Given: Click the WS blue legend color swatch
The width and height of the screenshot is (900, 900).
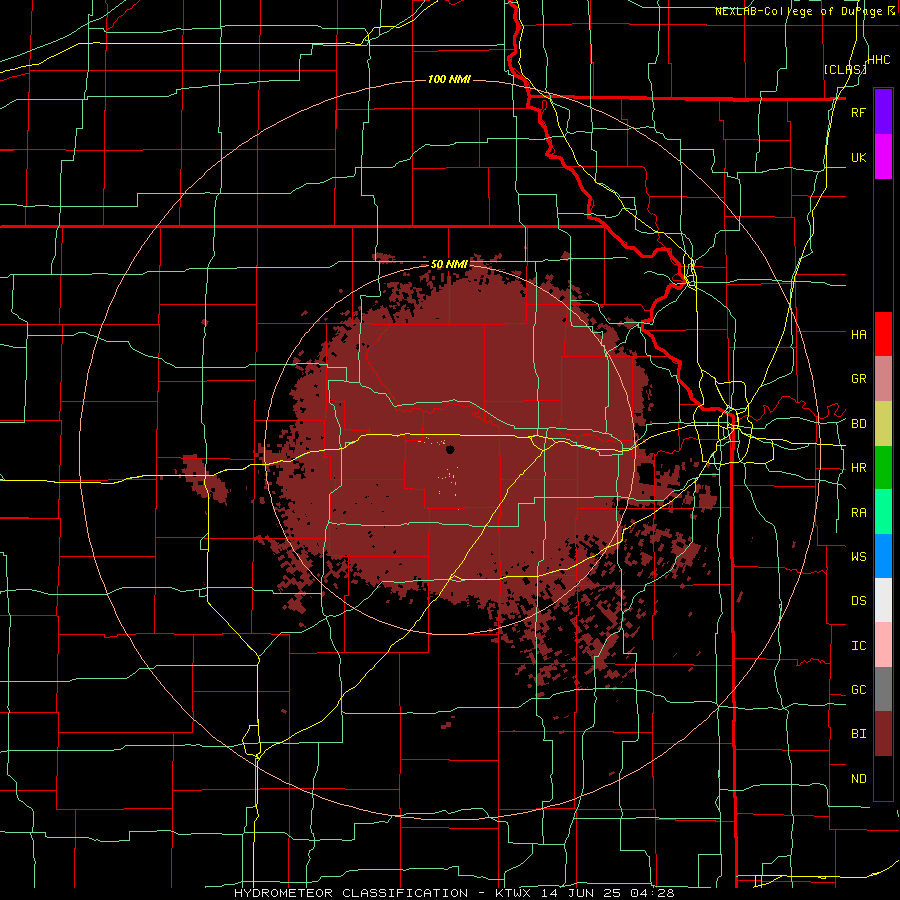Looking at the screenshot, I should pos(883,556).
